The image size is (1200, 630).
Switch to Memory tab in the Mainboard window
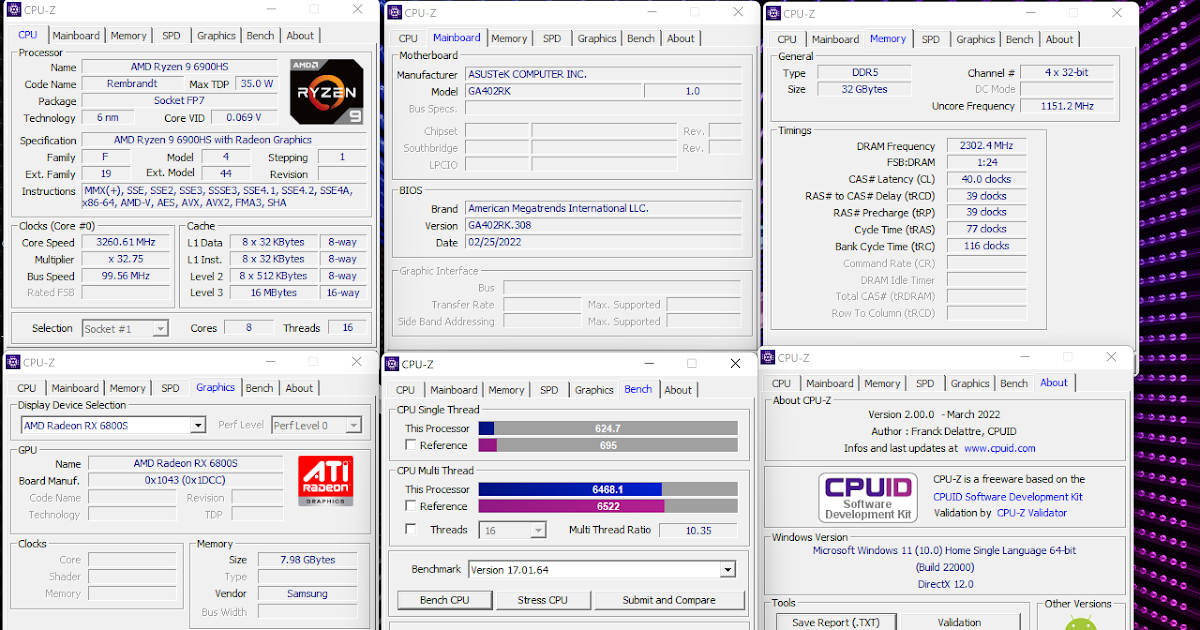(x=509, y=39)
